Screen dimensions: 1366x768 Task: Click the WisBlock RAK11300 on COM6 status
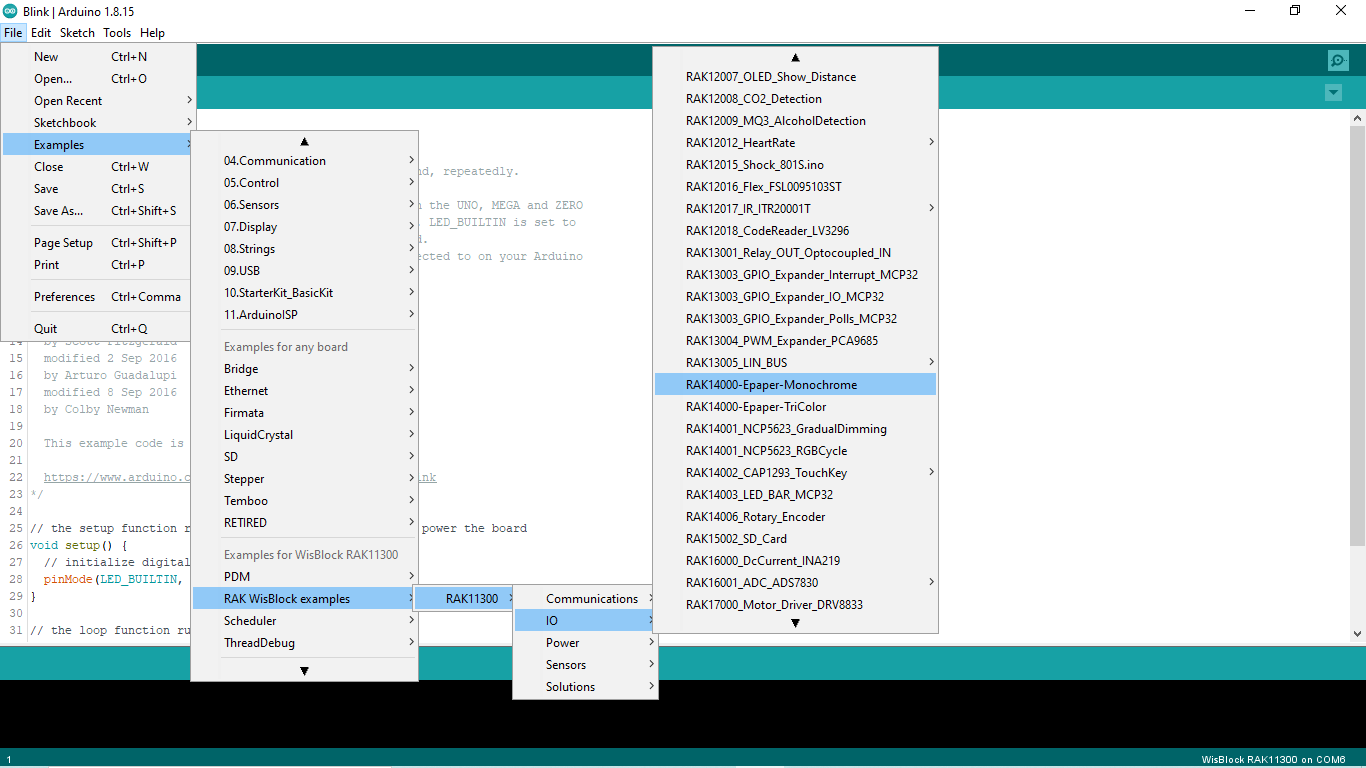coord(1273,760)
